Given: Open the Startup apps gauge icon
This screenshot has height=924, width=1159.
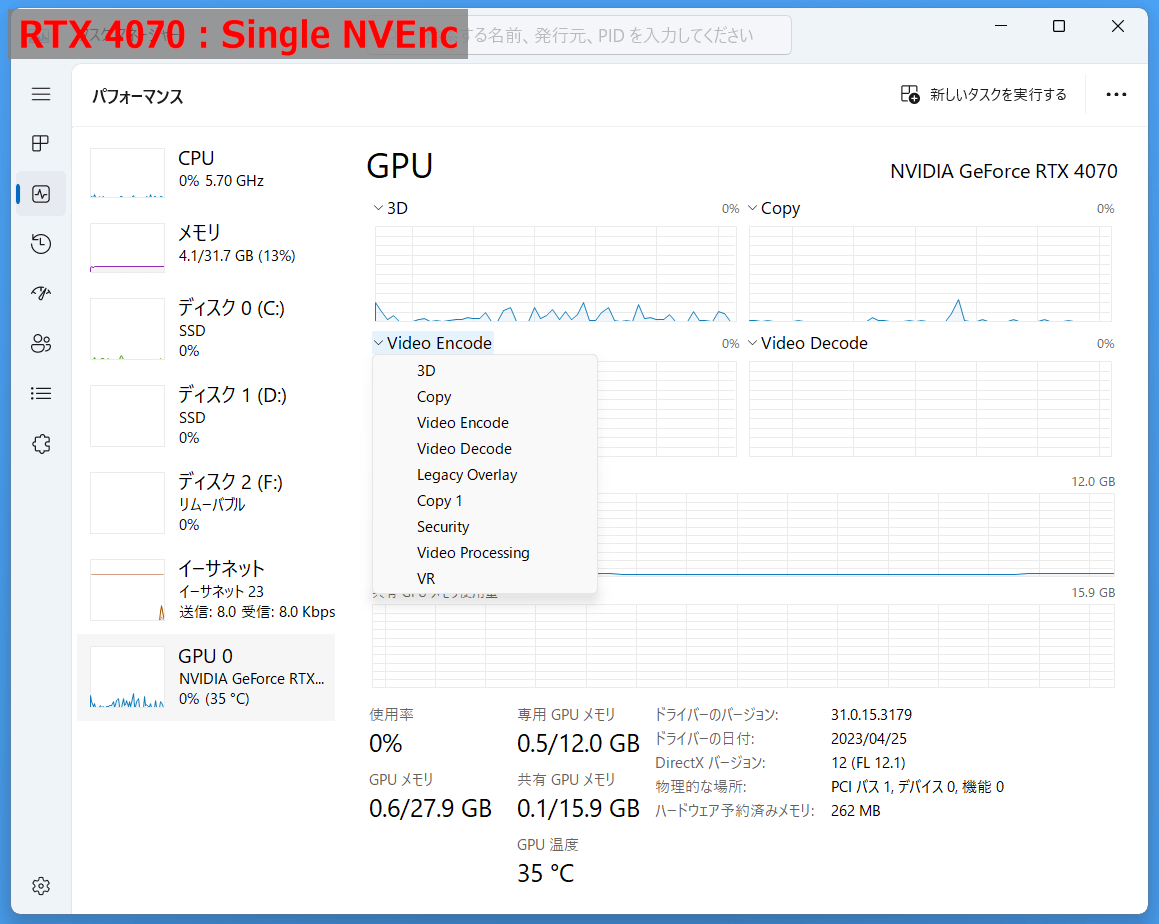Looking at the screenshot, I should (41, 293).
